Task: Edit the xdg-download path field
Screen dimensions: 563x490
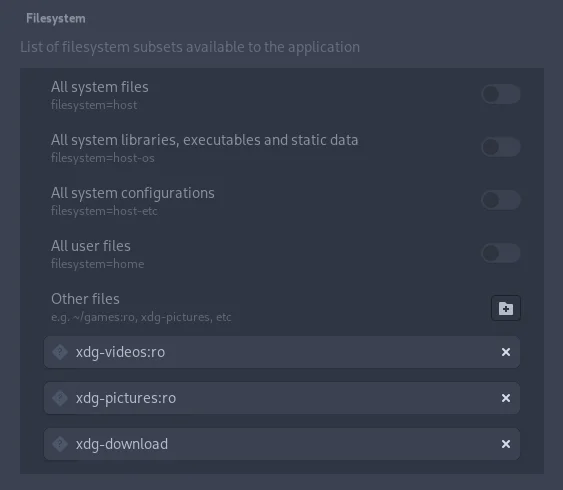Action: 282,444
